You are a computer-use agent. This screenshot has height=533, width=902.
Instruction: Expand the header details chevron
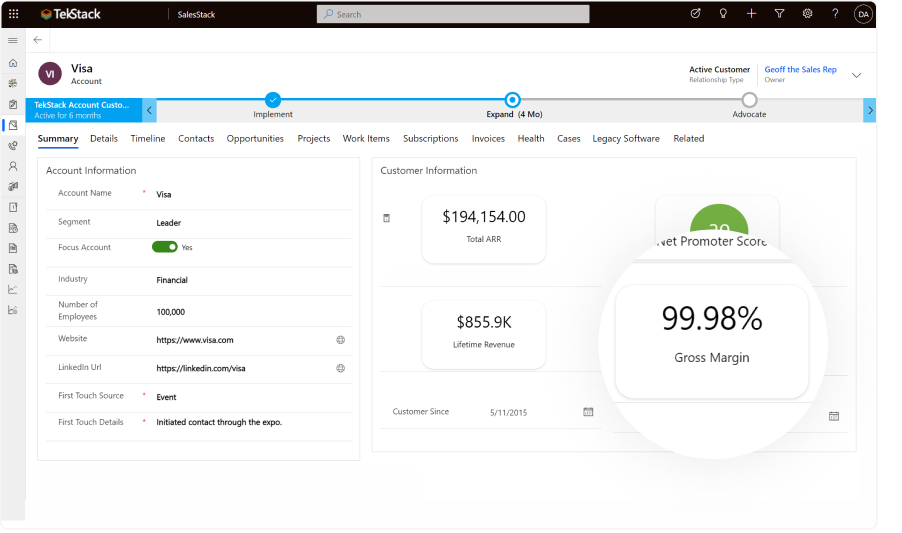tap(856, 75)
